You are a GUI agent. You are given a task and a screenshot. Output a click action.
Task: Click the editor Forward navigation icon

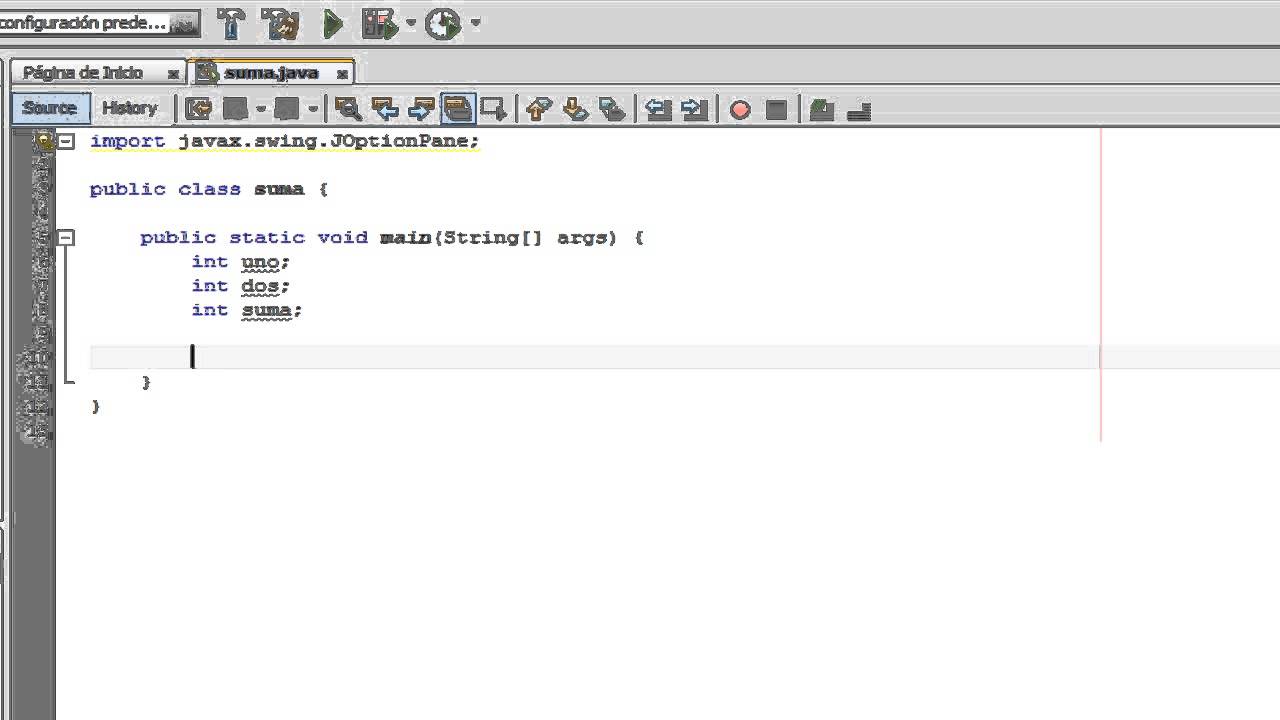point(288,109)
